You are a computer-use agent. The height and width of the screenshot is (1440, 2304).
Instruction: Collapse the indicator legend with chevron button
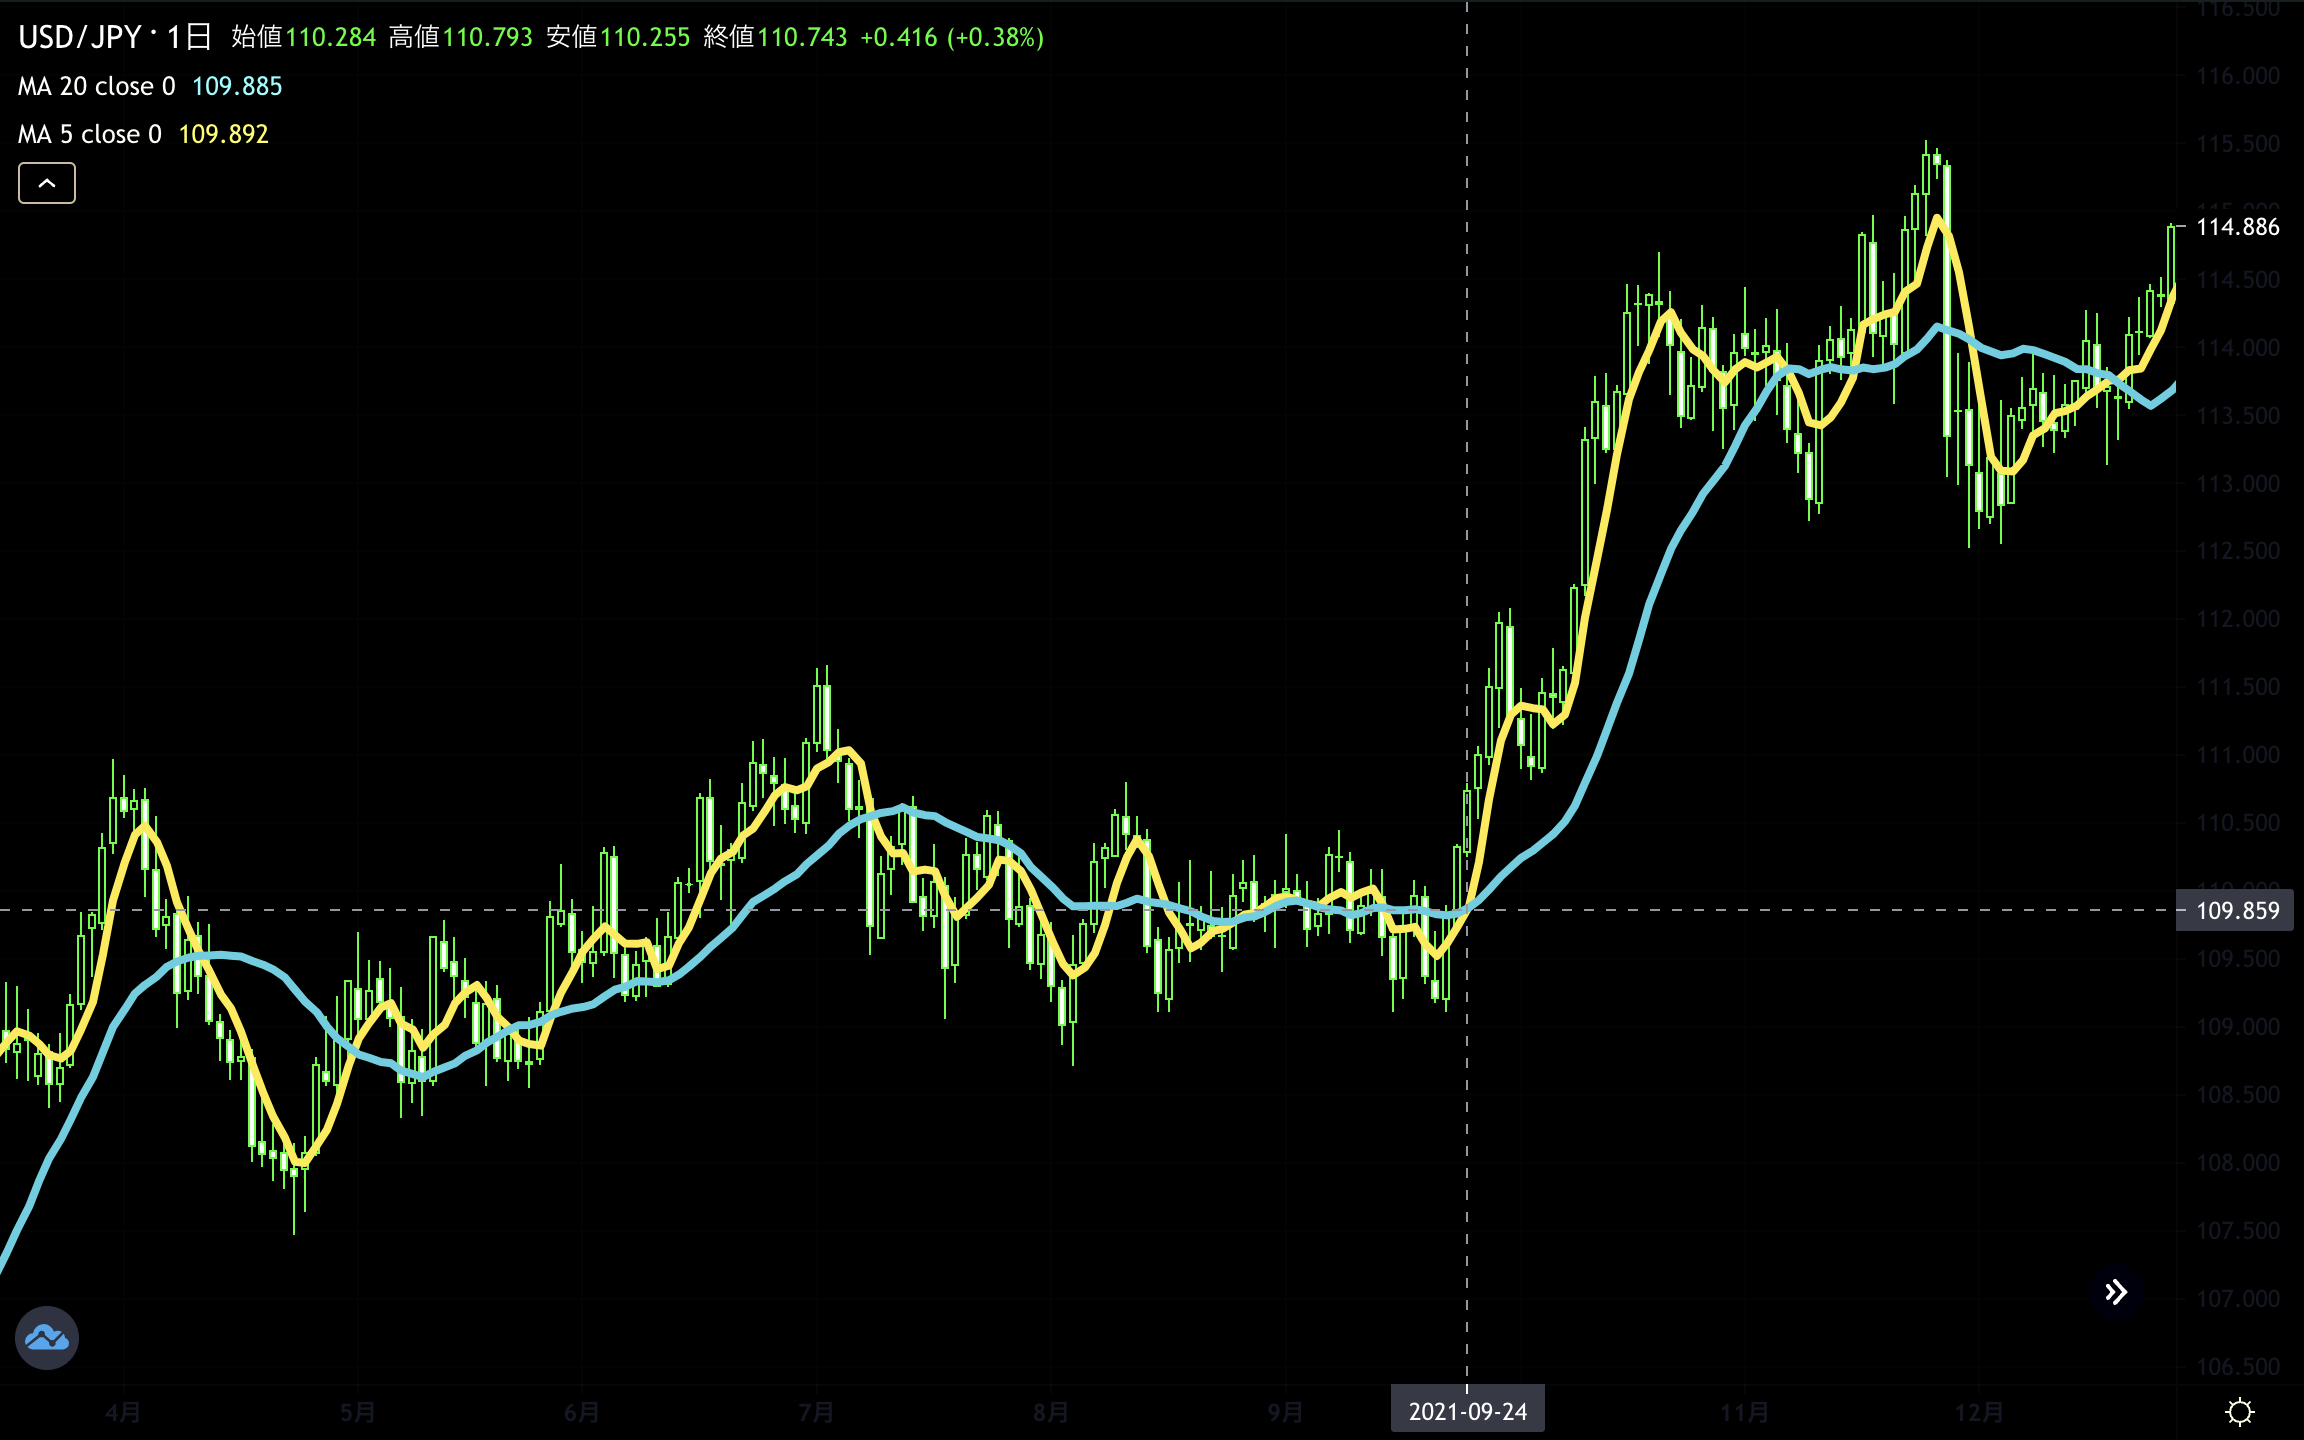pos(47,183)
